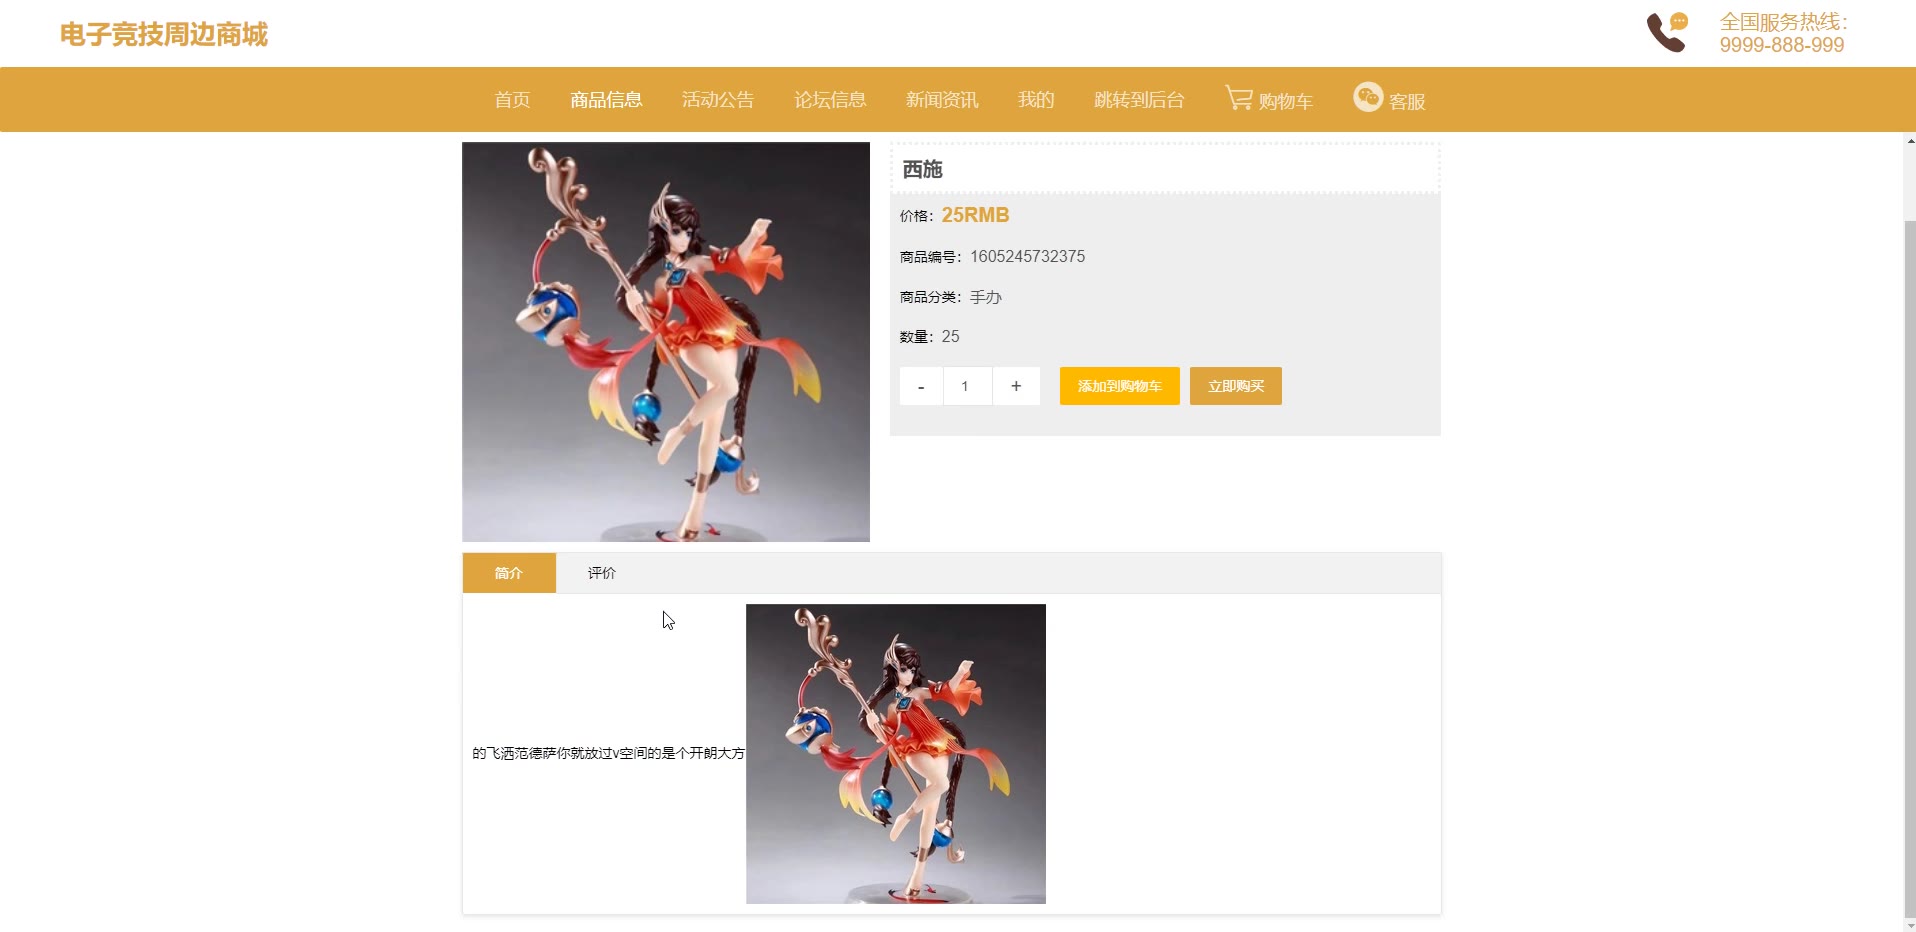The image size is (1916, 932).
Task: Go to 活动公告 announcements
Action: (x=718, y=100)
